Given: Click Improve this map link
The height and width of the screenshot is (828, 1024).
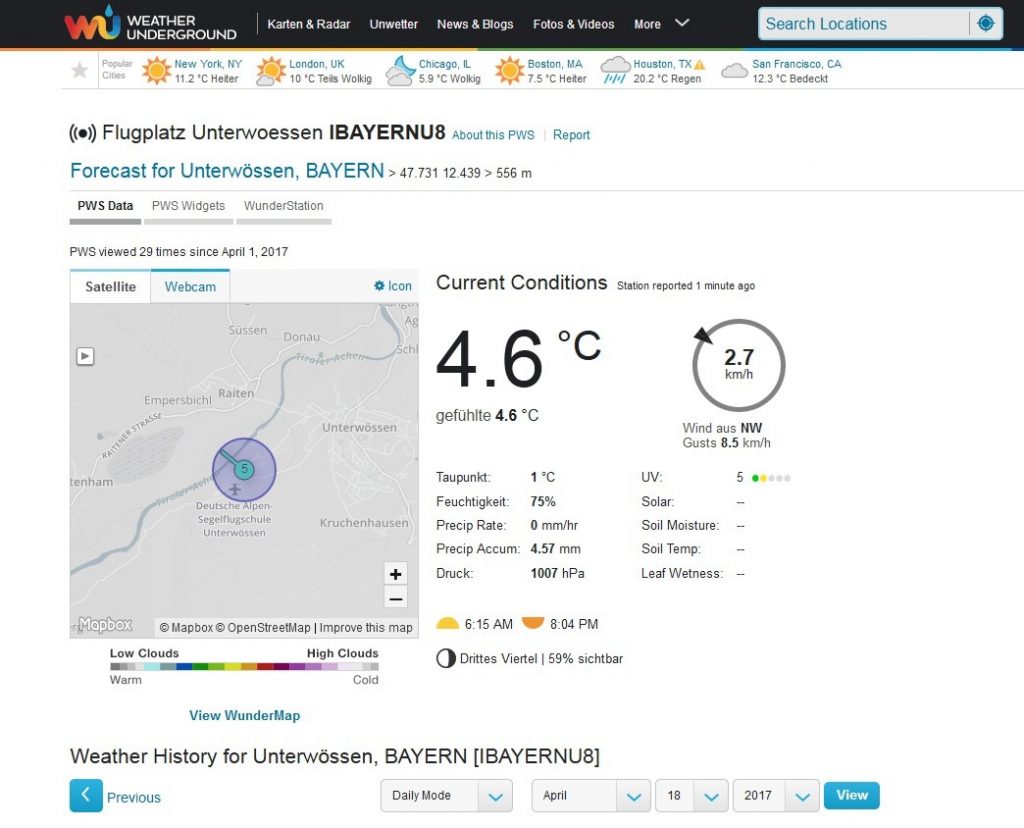Looking at the screenshot, I should click(366, 628).
